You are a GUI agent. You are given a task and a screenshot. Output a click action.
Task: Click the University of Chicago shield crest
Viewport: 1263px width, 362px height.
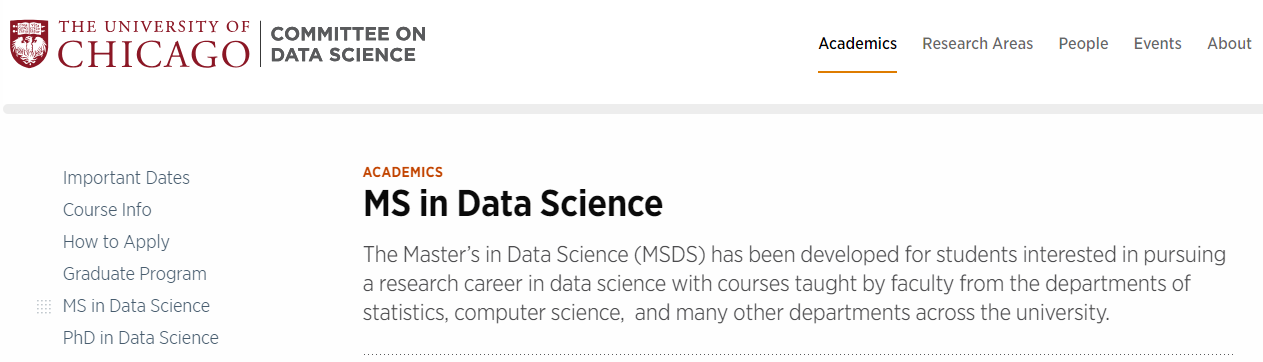(31, 44)
